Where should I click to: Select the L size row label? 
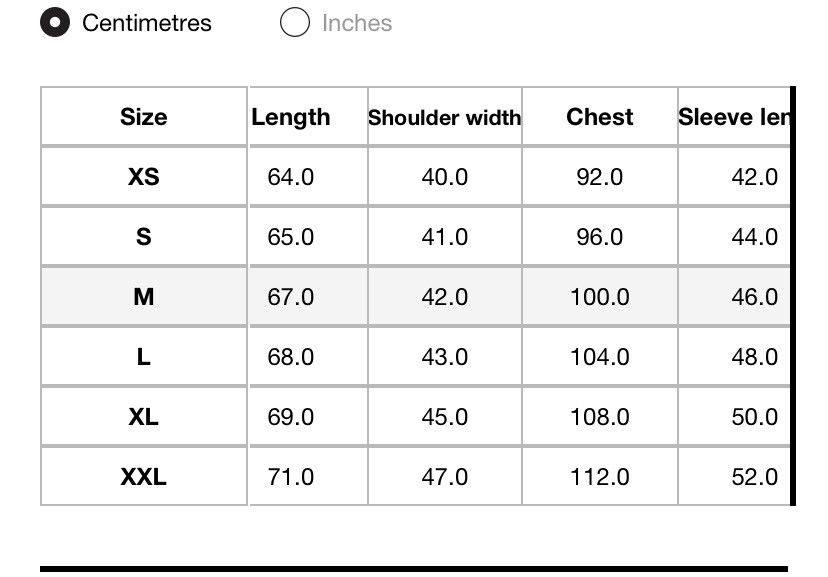144,357
